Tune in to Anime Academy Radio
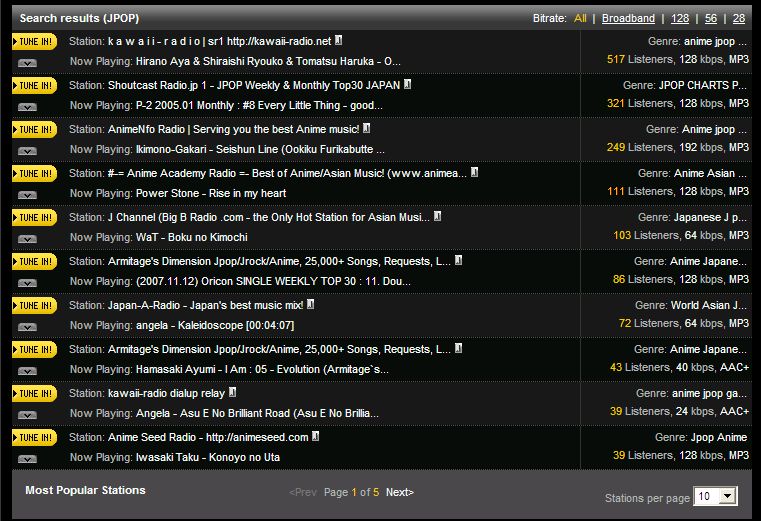Image resolution: width=761 pixels, height=521 pixels. coord(34,173)
